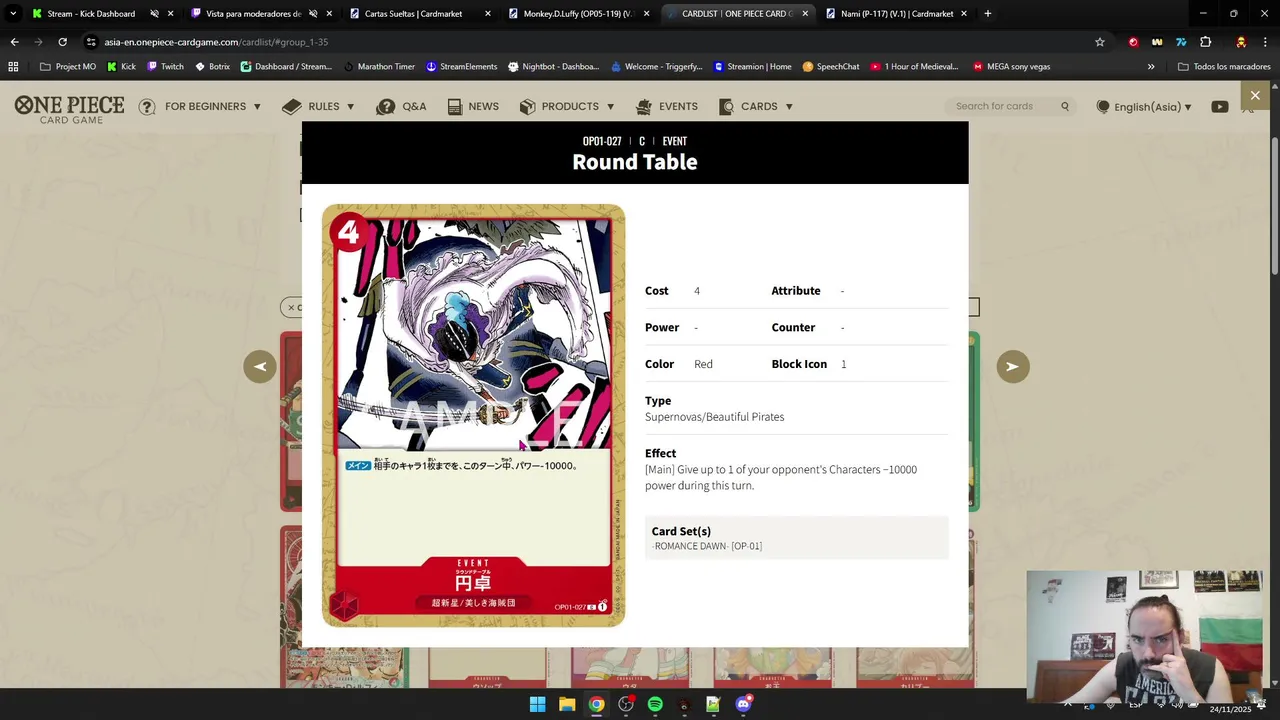Click the search magnifier icon
This screenshot has width=1280, height=720.
(x=1065, y=106)
